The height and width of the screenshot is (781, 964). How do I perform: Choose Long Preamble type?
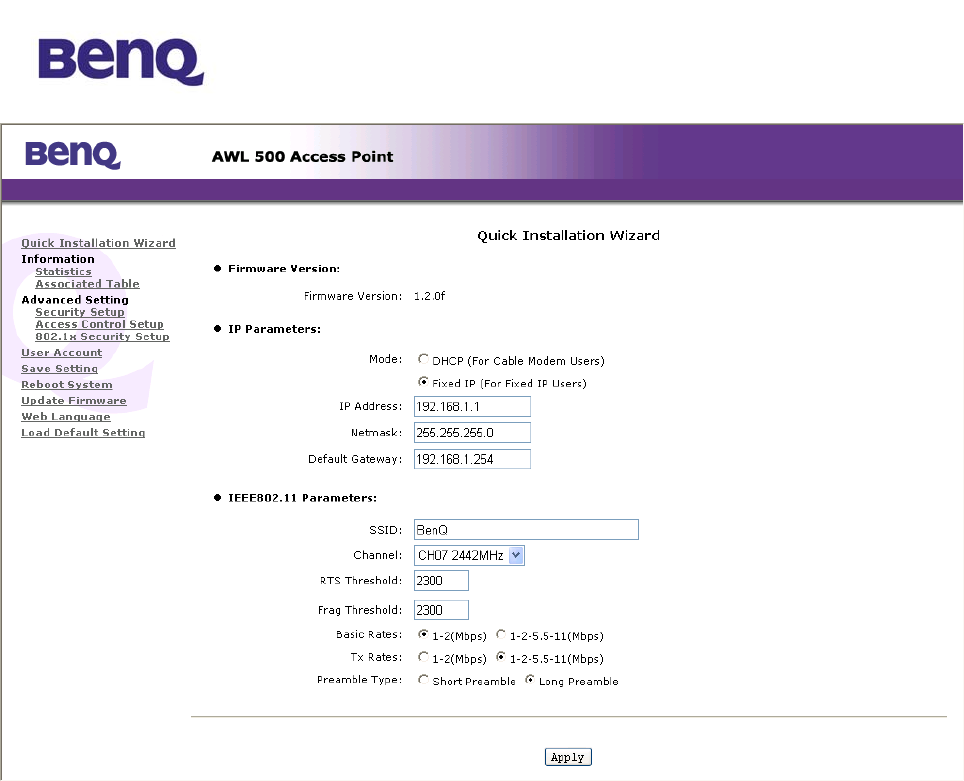point(529,680)
